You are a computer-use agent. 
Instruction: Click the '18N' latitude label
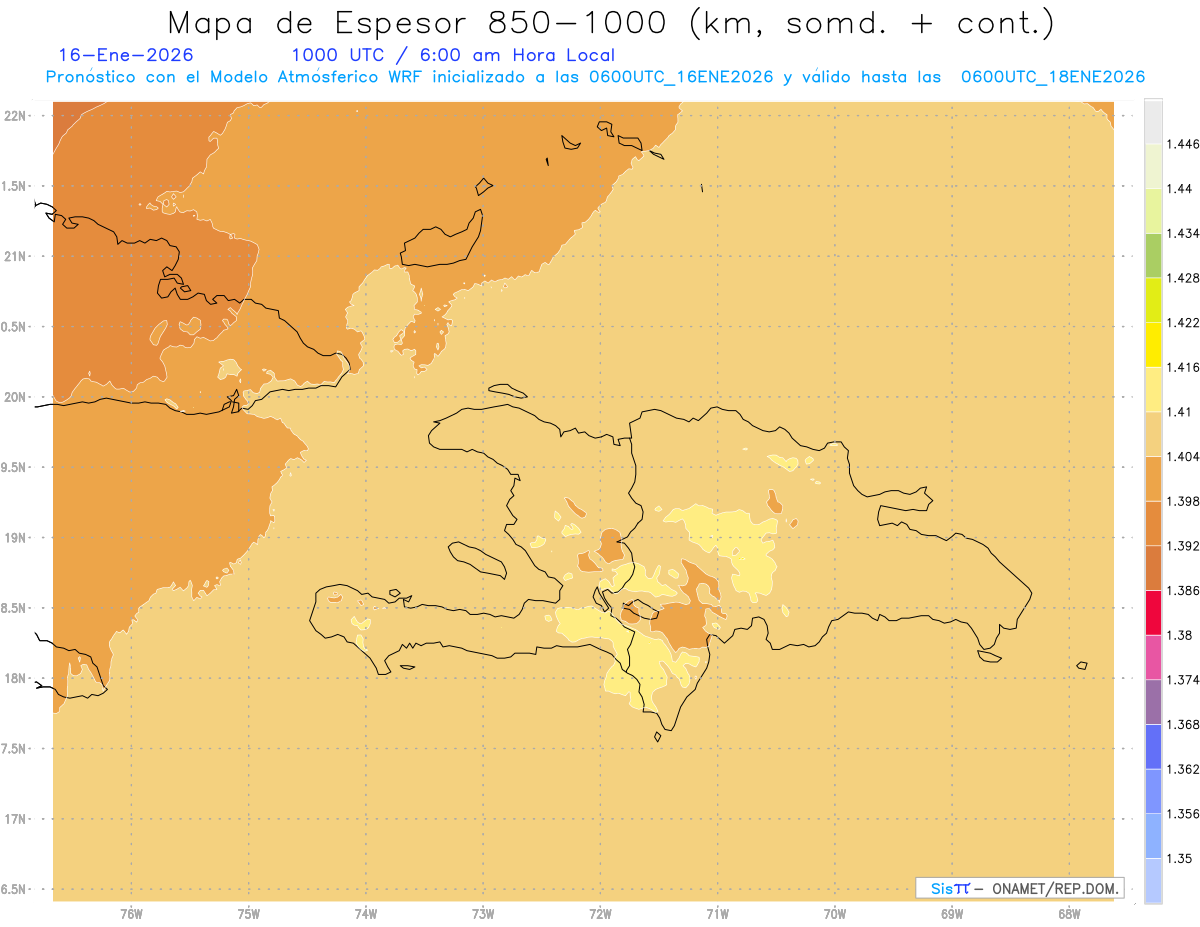[16, 679]
